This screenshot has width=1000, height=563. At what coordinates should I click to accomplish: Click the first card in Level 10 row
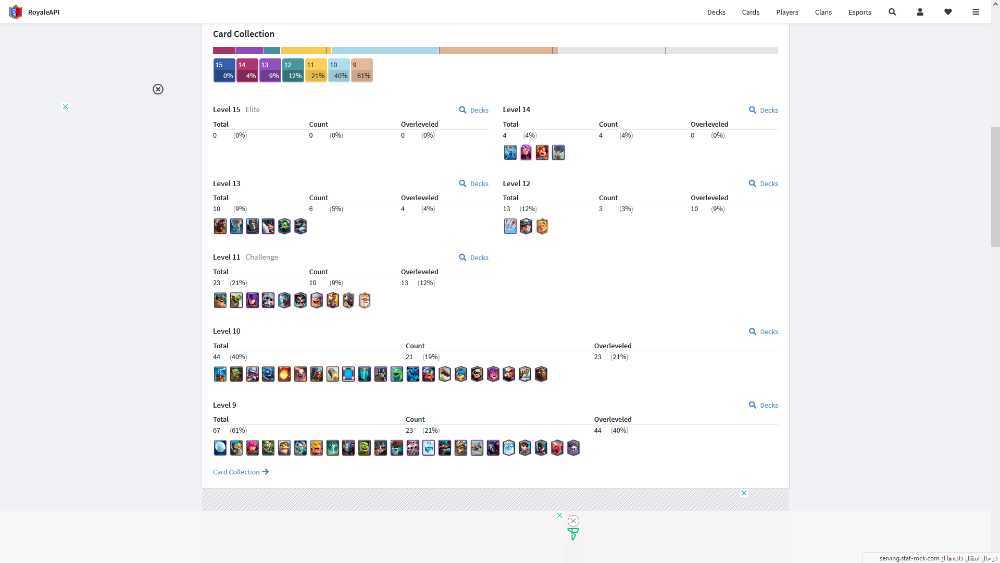pos(220,374)
